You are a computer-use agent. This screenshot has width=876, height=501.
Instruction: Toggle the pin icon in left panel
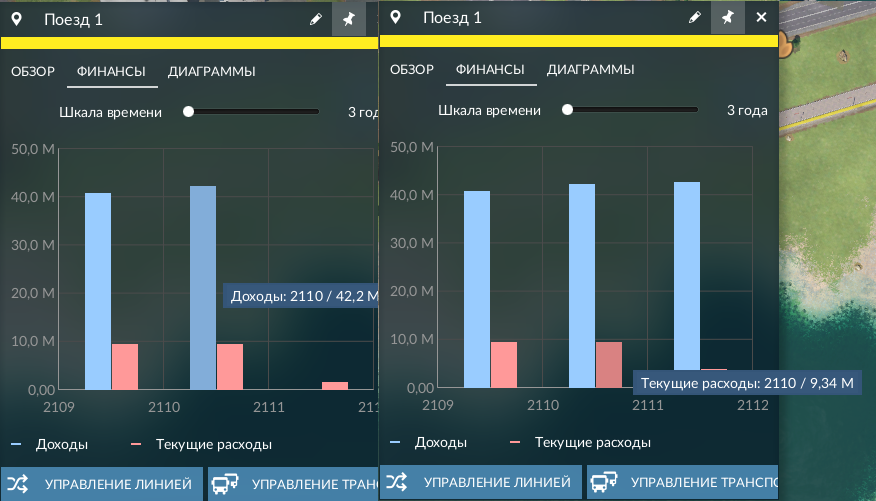[349, 20]
